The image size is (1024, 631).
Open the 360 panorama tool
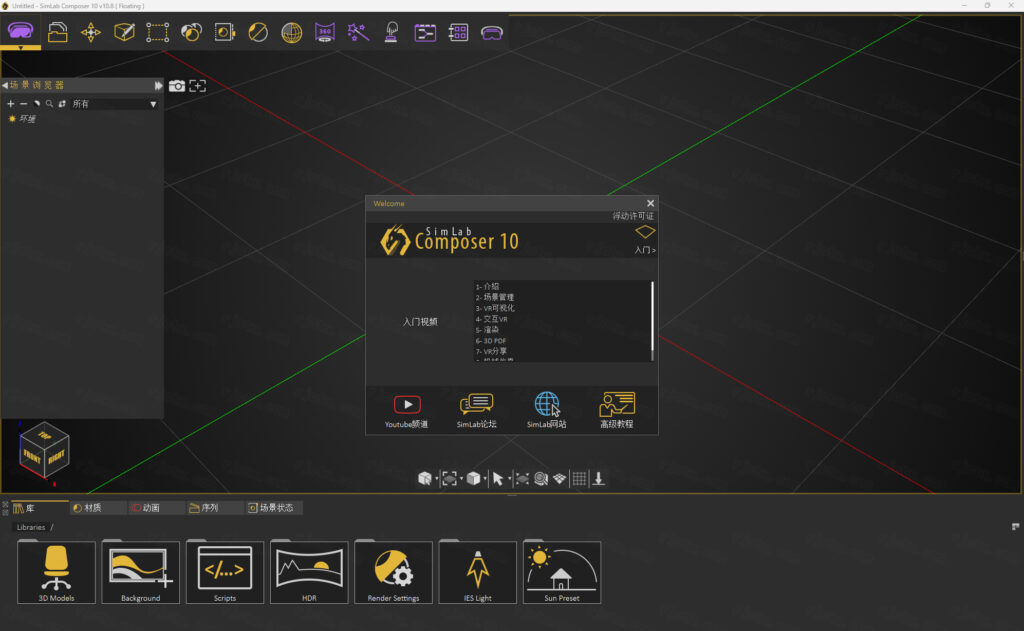(x=325, y=32)
